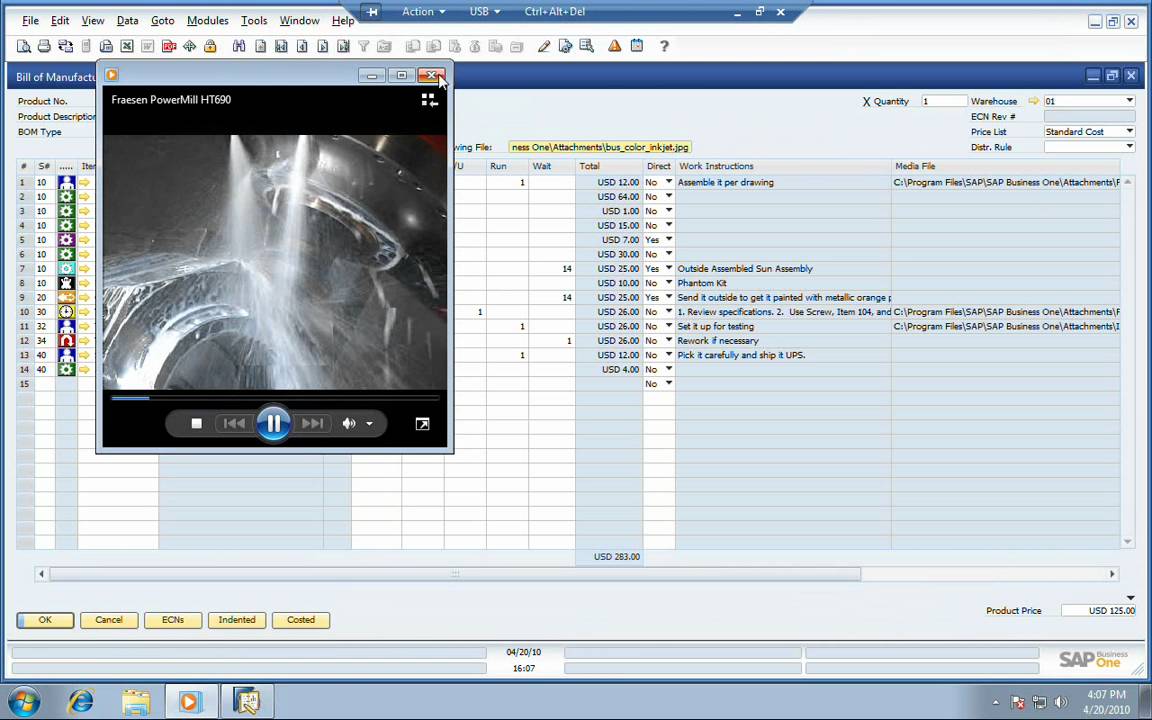
Task: Click the Quantity input field
Action: tap(944, 101)
